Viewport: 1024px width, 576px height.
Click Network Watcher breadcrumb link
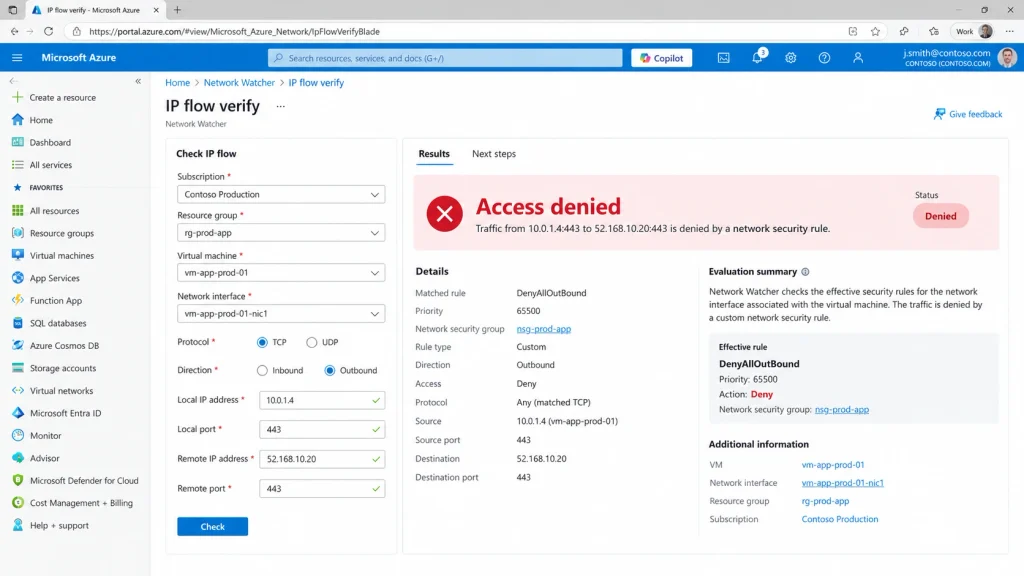pyautogui.click(x=239, y=83)
